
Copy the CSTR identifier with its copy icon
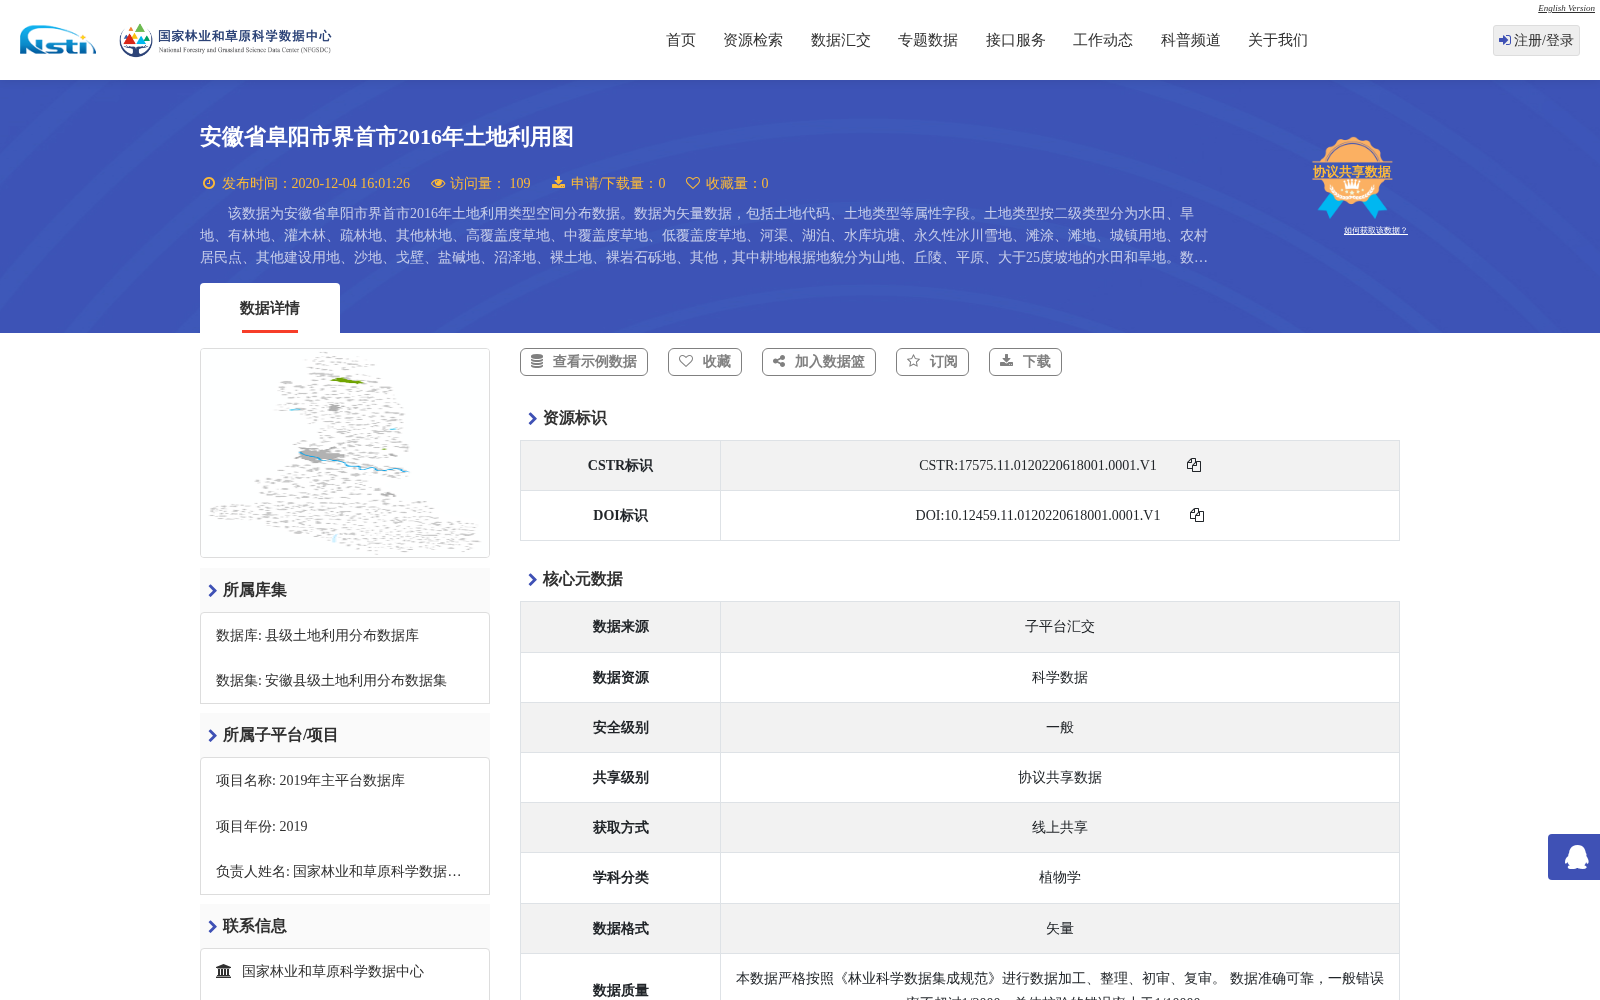pos(1194,465)
